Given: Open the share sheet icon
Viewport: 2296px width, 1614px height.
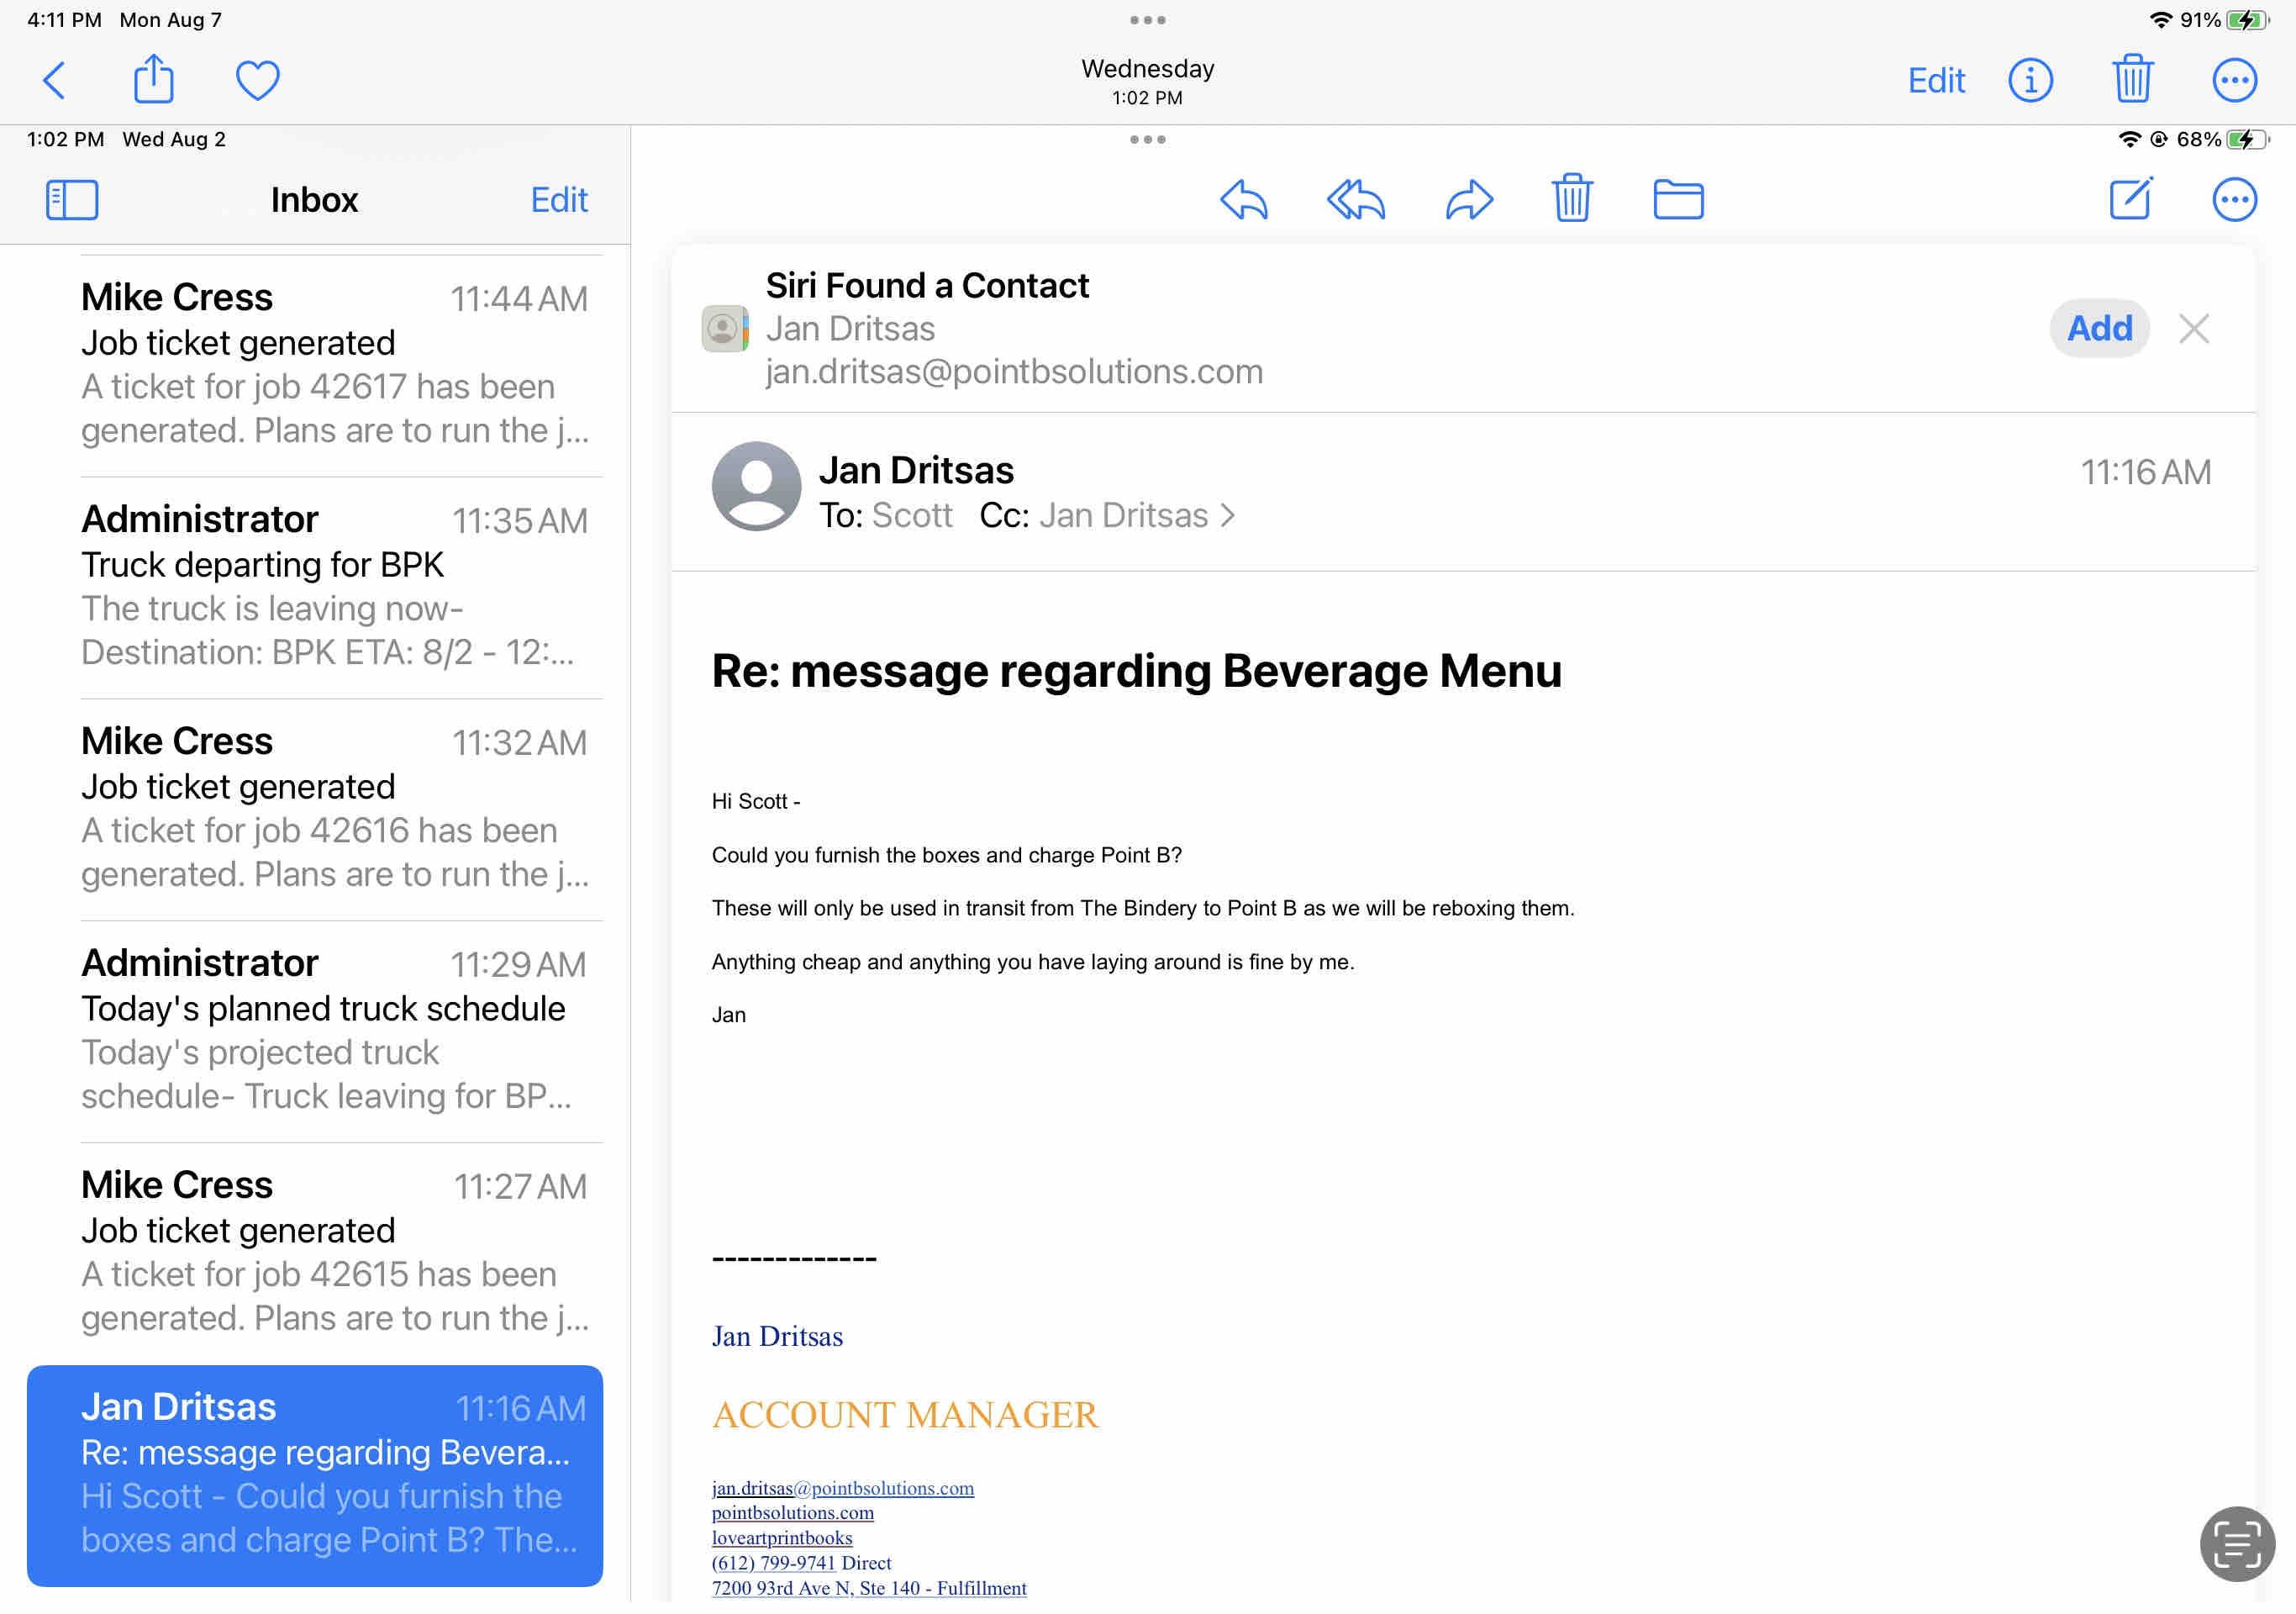Looking at the screenshot, I should pyautogui.click(x=154, y=80).
